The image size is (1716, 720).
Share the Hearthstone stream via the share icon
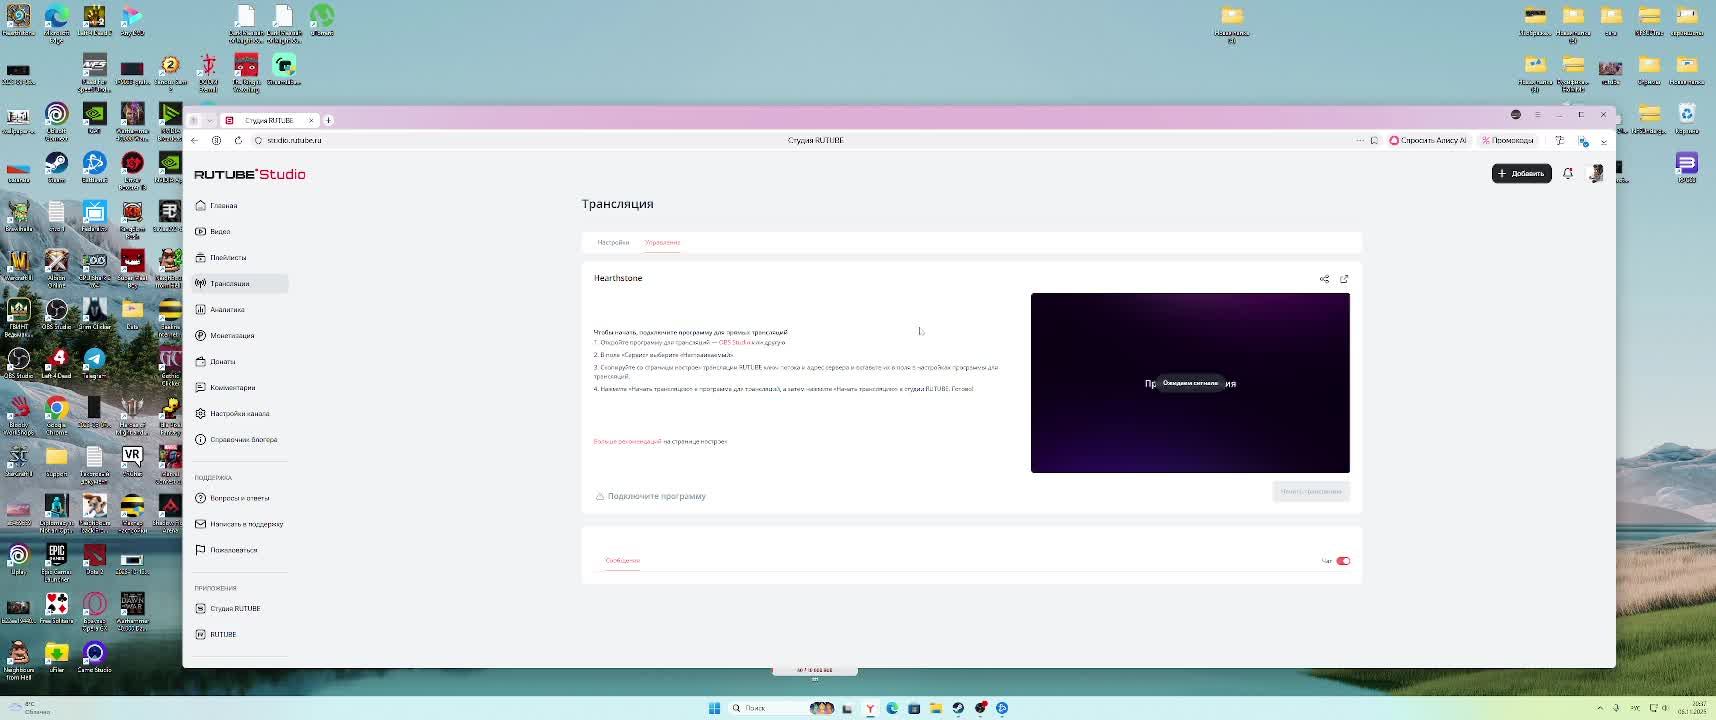pyautogui.click(x=1325, y=279)
